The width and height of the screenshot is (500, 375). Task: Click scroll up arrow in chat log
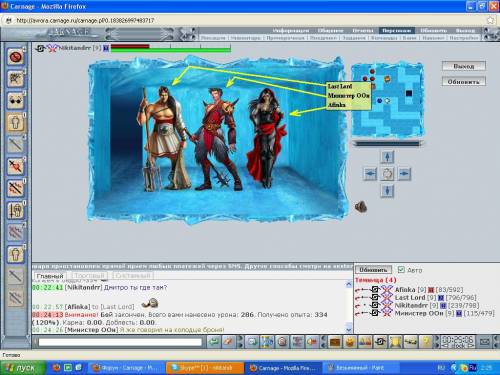(349, 284)
